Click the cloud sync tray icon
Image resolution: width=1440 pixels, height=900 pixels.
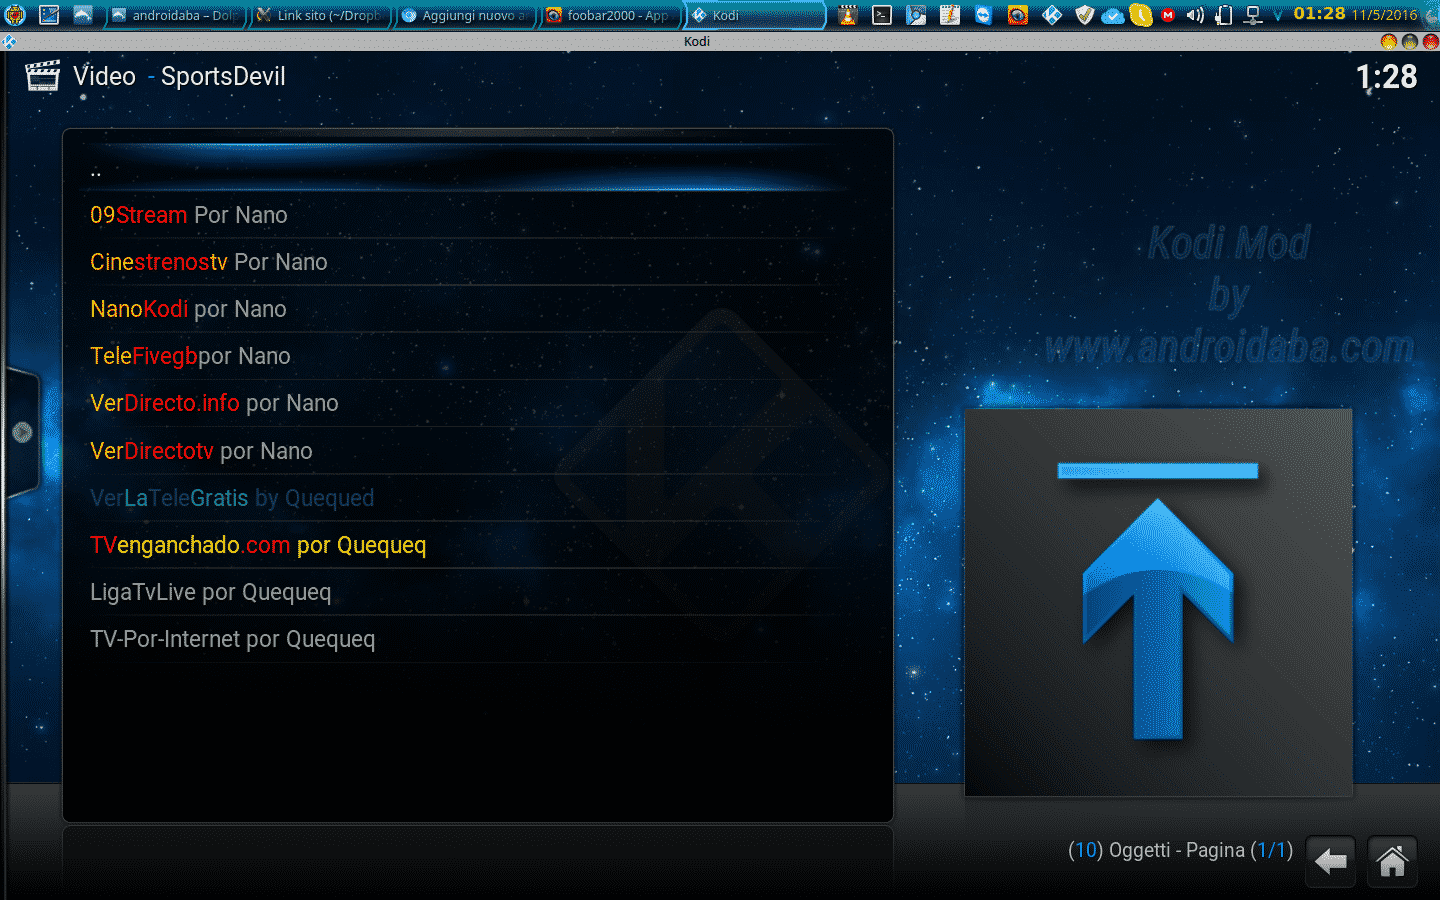click(x=1112, y=15)
